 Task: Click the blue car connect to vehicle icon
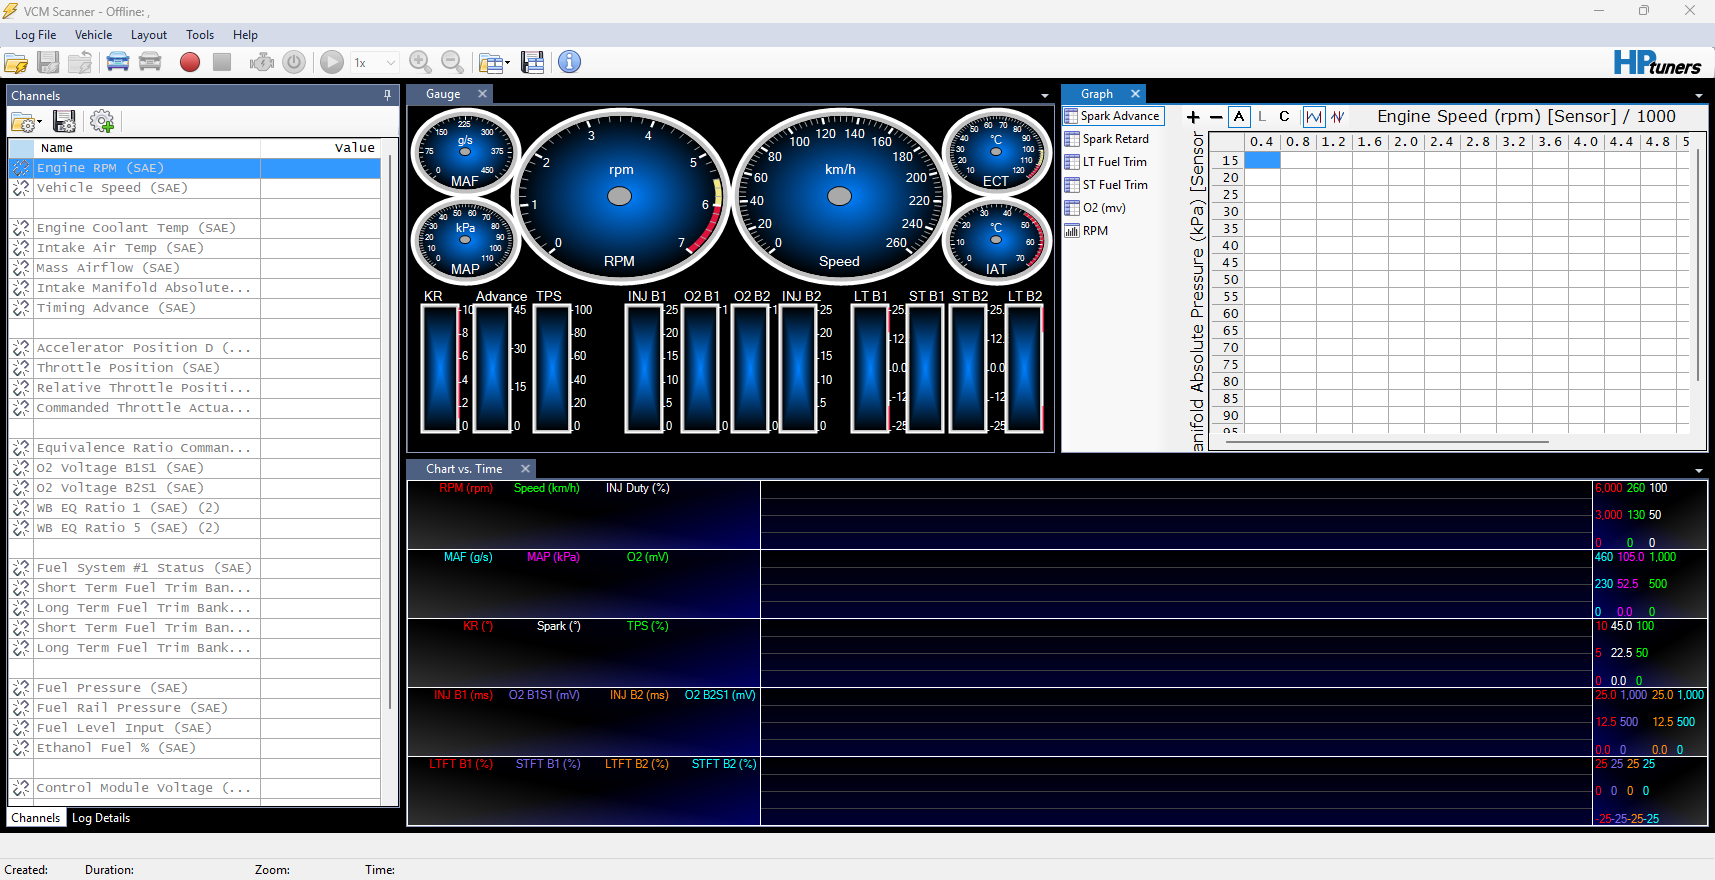(118, 62)
